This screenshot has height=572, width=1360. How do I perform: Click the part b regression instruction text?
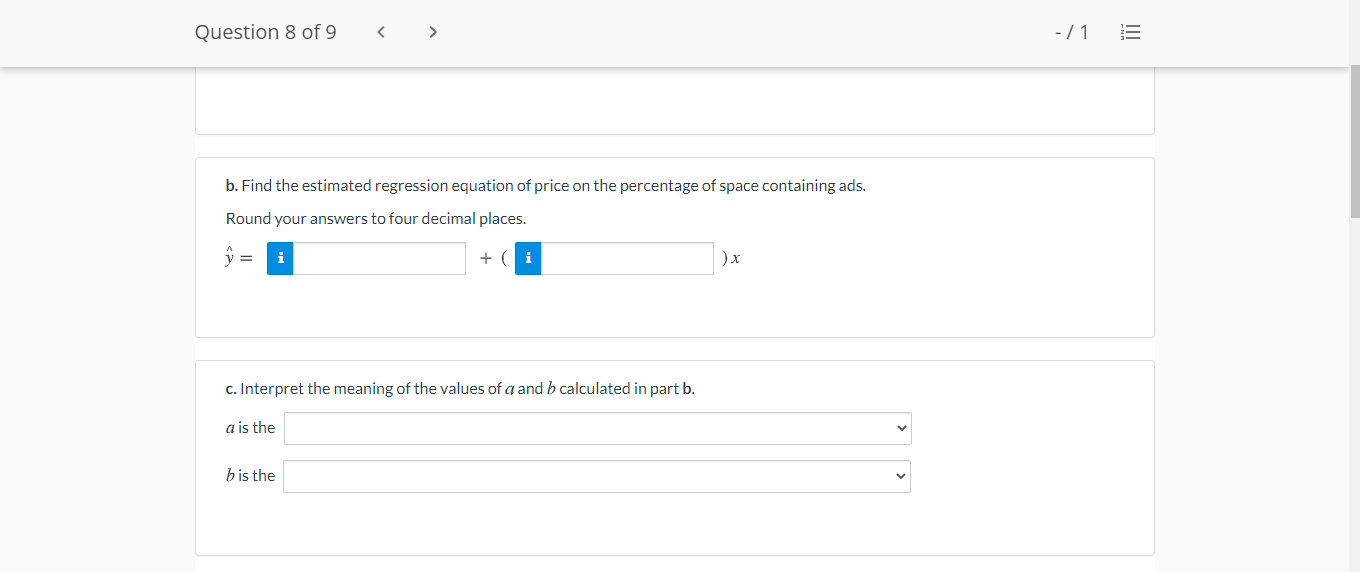click(x=545, y=186)
